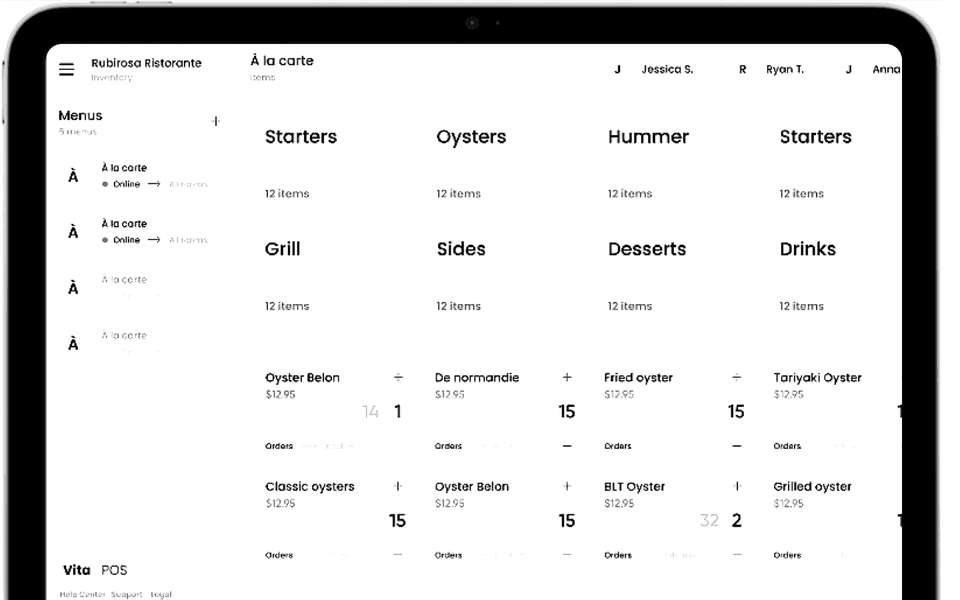
Task: Remove one BLT Oyster using its minus
Action: coord(737,554)
